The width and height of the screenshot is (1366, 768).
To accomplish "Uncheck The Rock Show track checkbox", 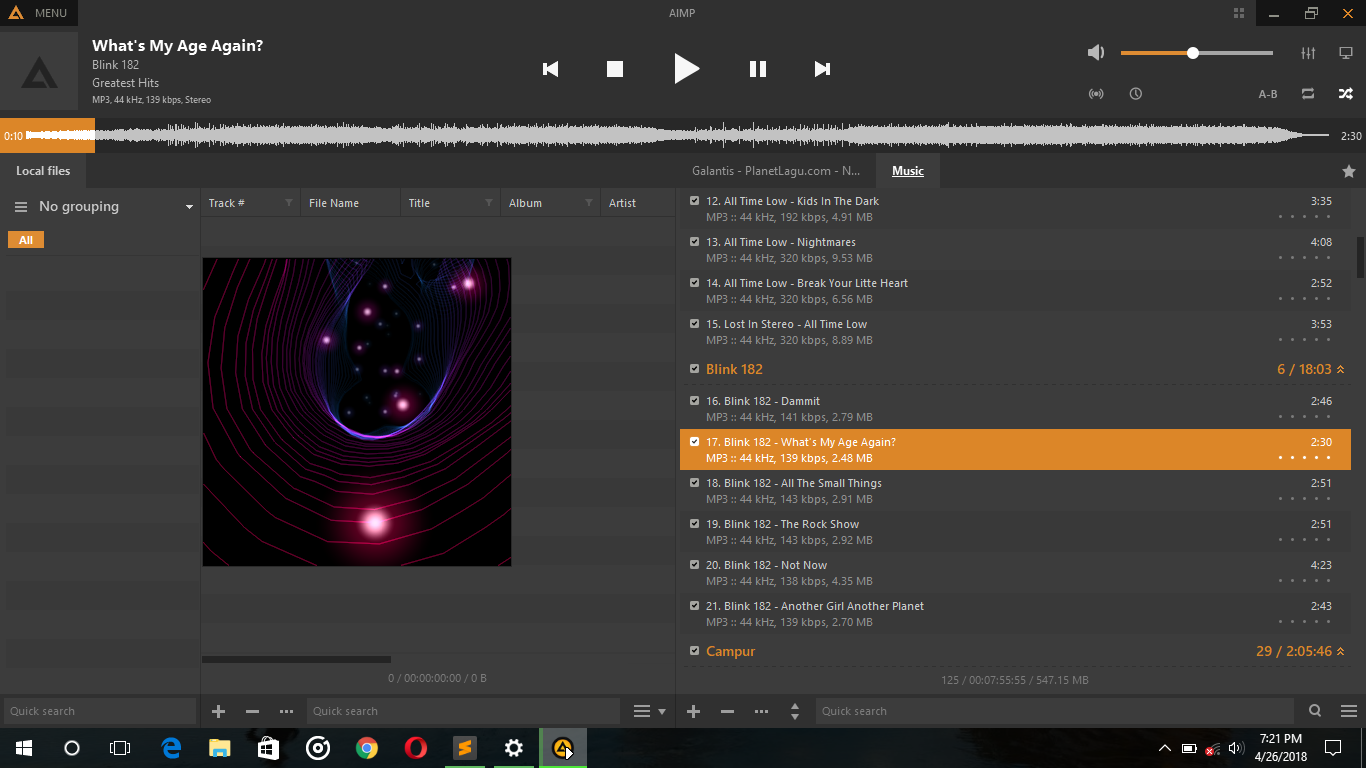I will click(695, 524).
